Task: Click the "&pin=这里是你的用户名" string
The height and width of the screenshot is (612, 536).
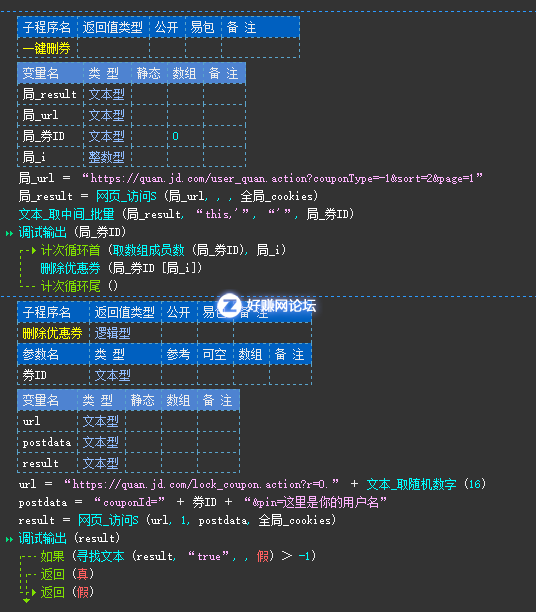Action: coord(315,502)
